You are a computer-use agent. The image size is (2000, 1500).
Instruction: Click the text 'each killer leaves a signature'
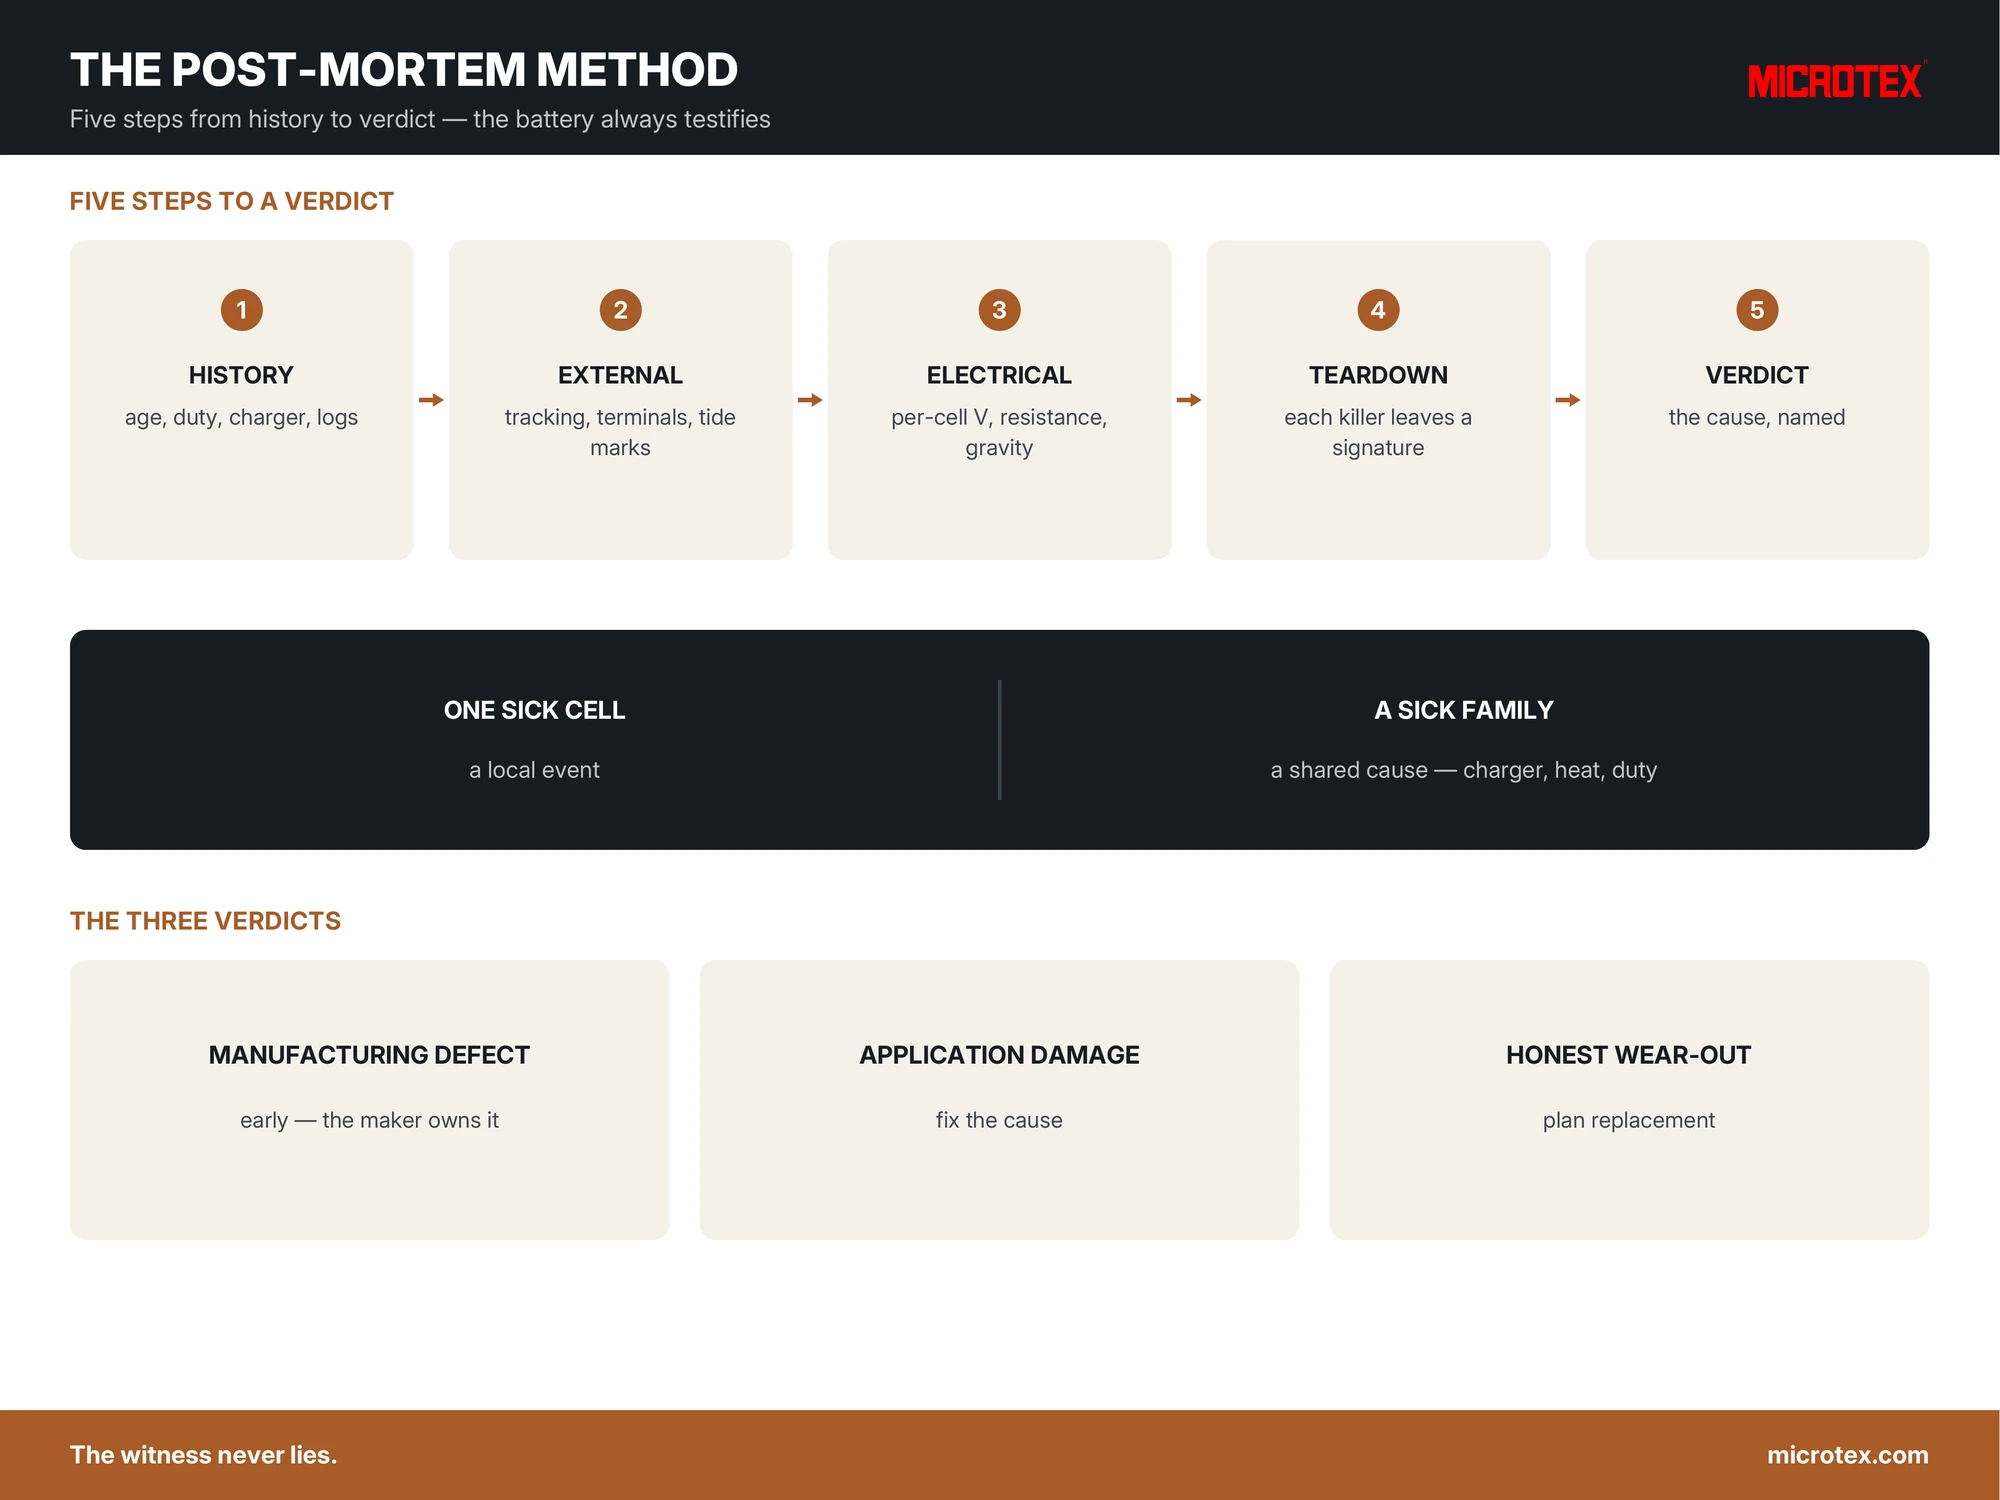point(1378,432)
